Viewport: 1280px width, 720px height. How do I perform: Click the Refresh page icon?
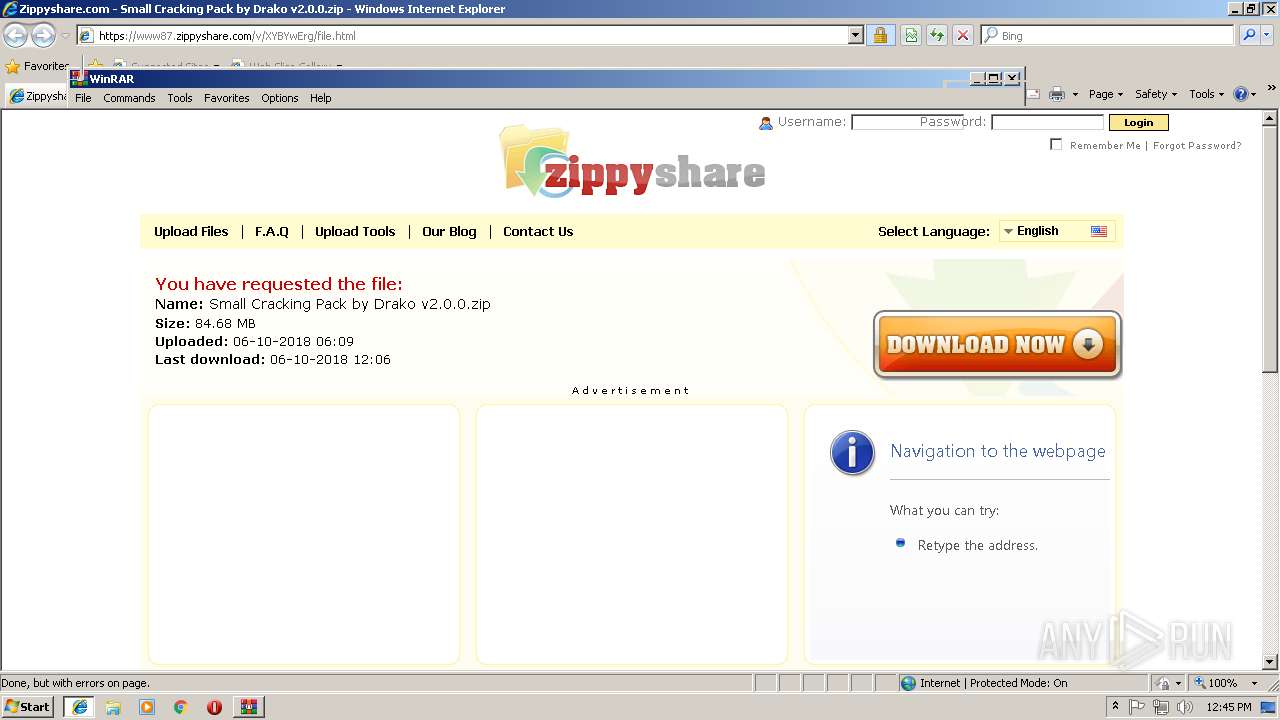pos(937,35)
